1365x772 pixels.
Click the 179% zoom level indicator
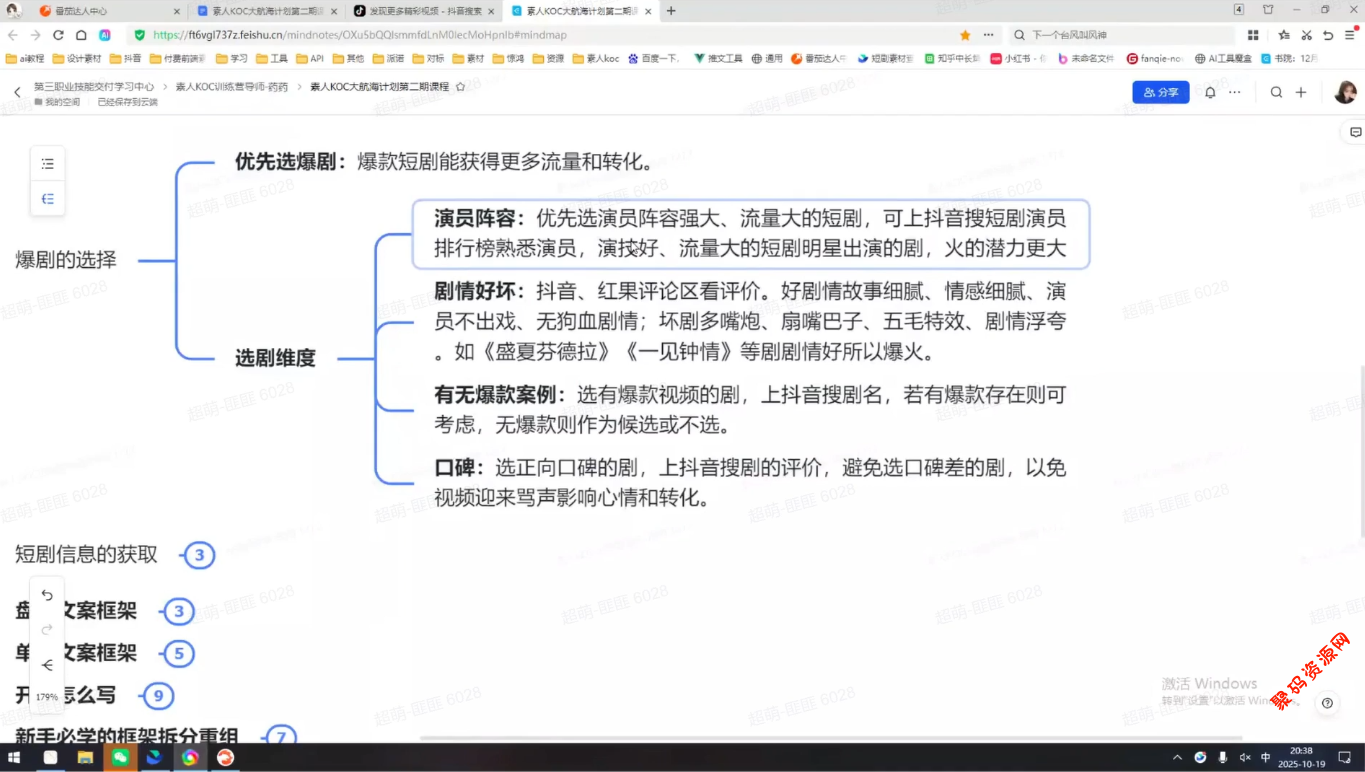(x=47, y=697)
